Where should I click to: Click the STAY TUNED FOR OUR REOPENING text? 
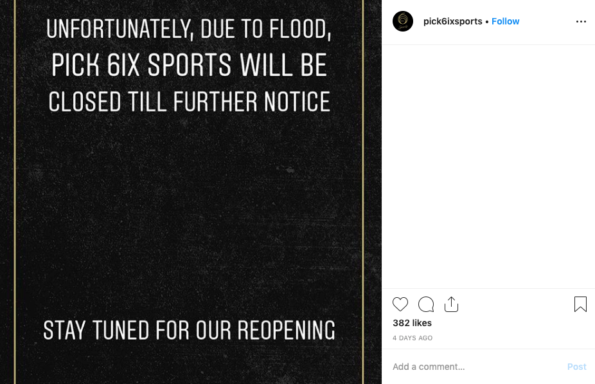(x=189, y=330)
